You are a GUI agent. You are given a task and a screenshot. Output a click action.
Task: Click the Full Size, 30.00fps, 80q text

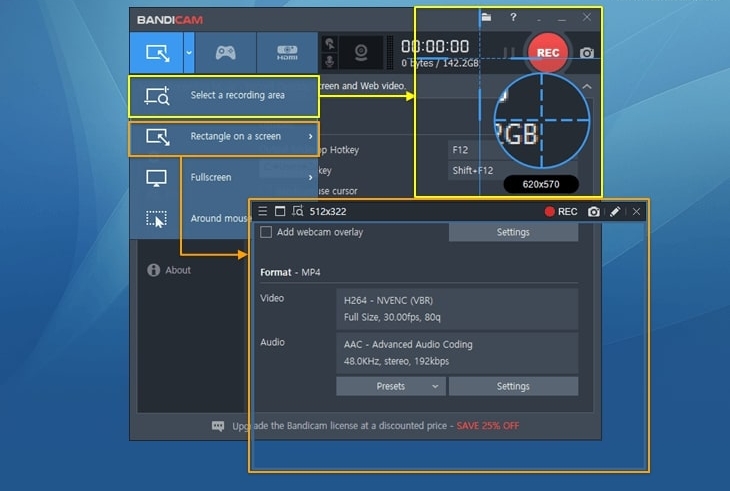point(392,317)
